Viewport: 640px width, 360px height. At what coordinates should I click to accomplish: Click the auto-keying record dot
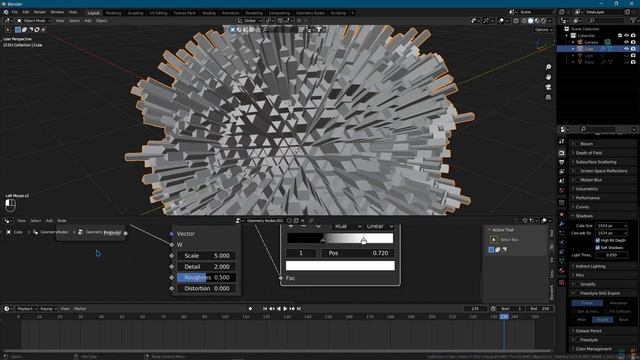point(250,309)
